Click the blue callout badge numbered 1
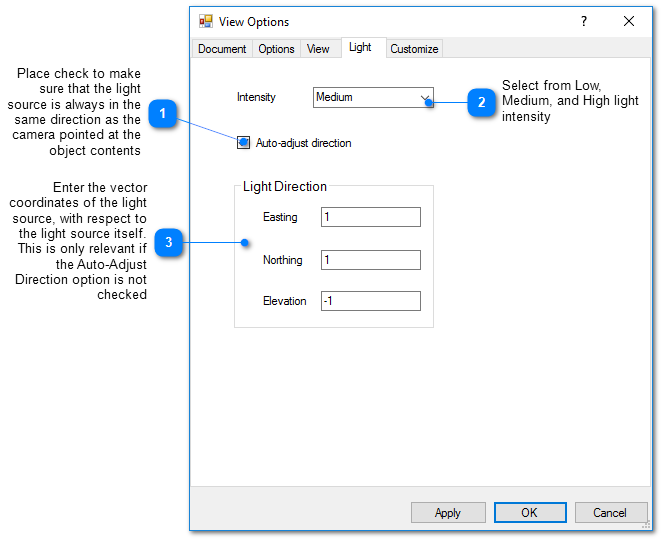The height and width of the screenshot is (541, 663). pos(163,114)
